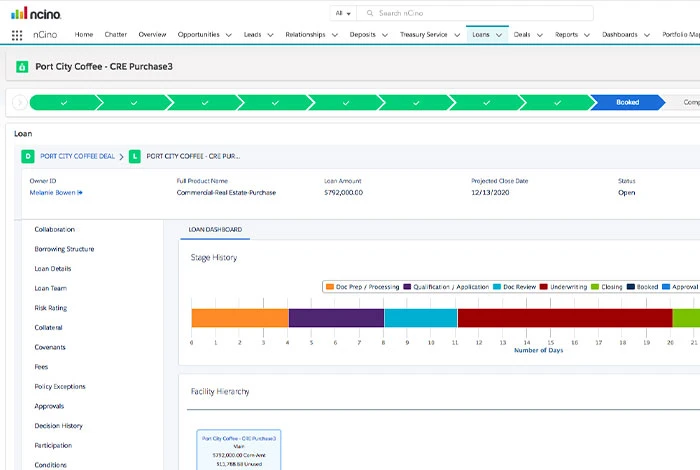Open the Port City Coffee Deal breadcrumb link
Image resolution: width=700 pixels, height=470 pixels.
coord(77,156)
